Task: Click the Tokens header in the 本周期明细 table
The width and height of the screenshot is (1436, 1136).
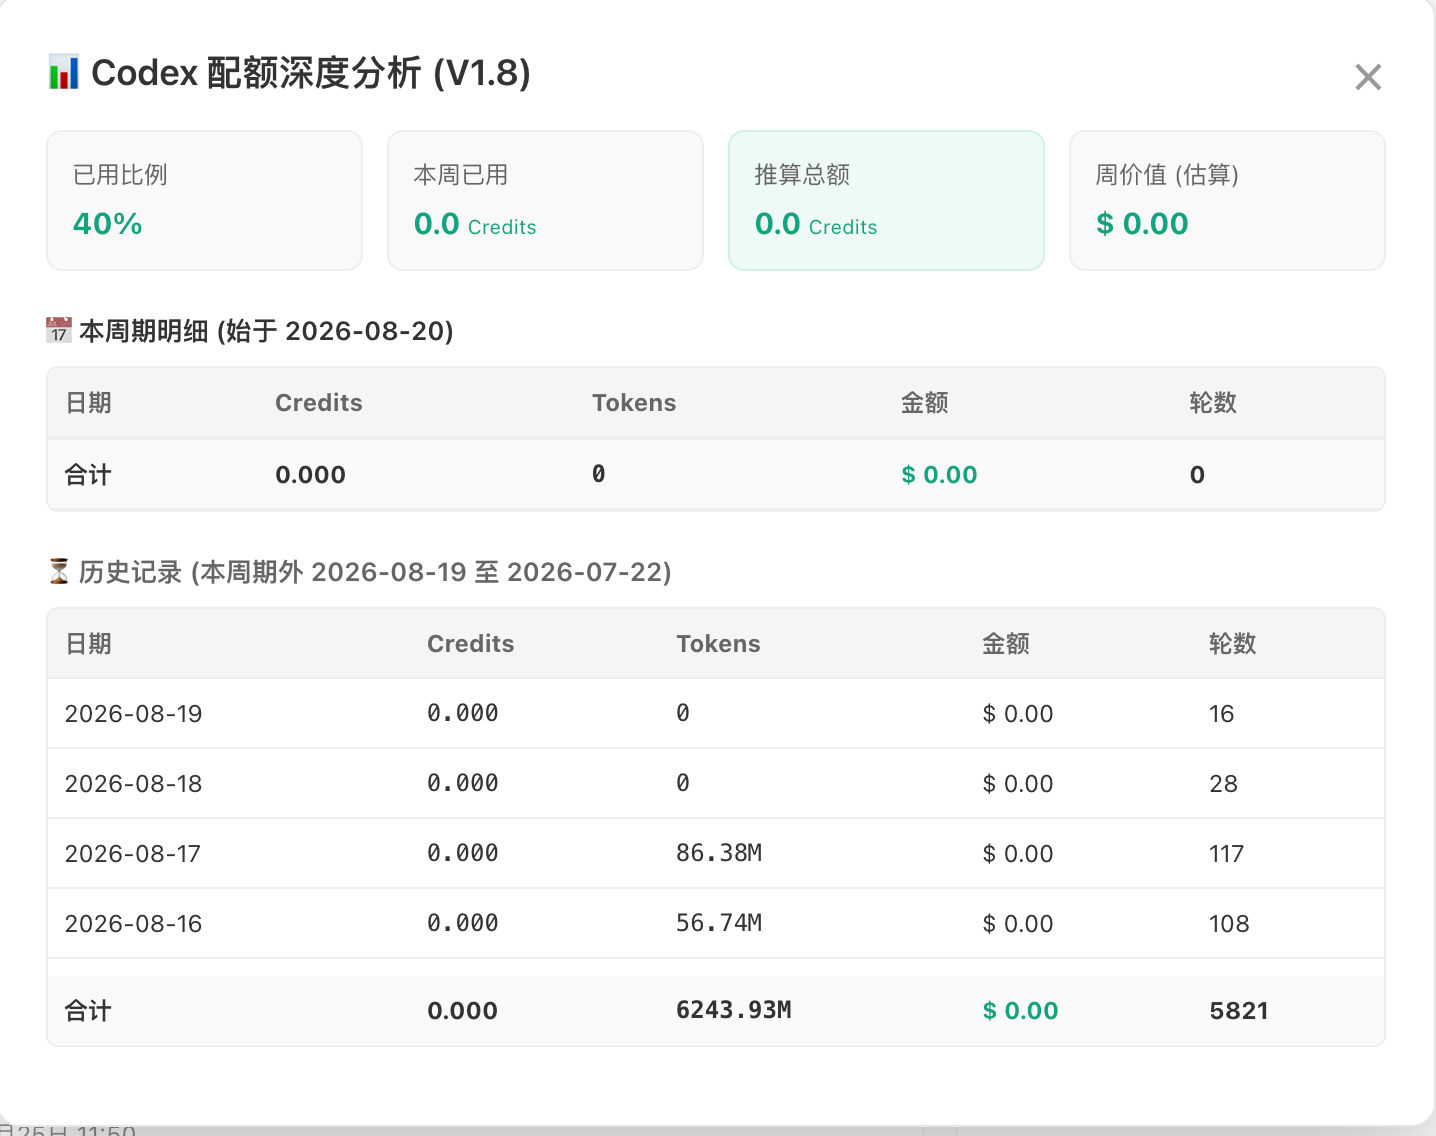Action: pos(634,403)
